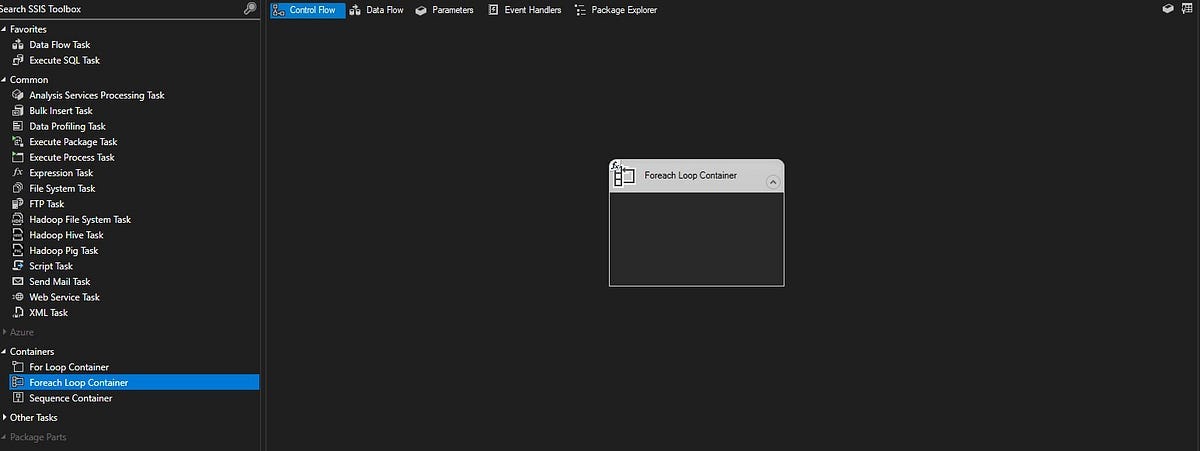This screenshot has height=451, width=1200.
Task: Select Hadoop File System Task label
Action: 80,219
